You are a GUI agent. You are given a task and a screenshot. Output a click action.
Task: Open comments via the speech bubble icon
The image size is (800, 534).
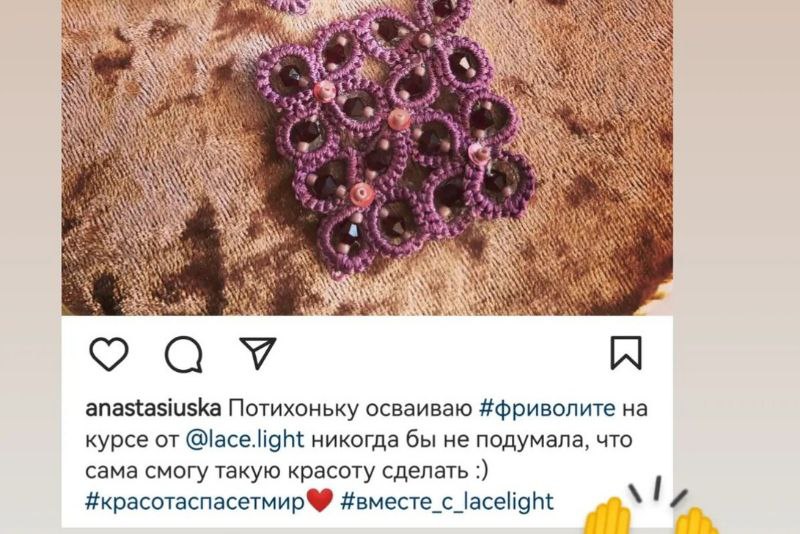[x=184, y=354]
